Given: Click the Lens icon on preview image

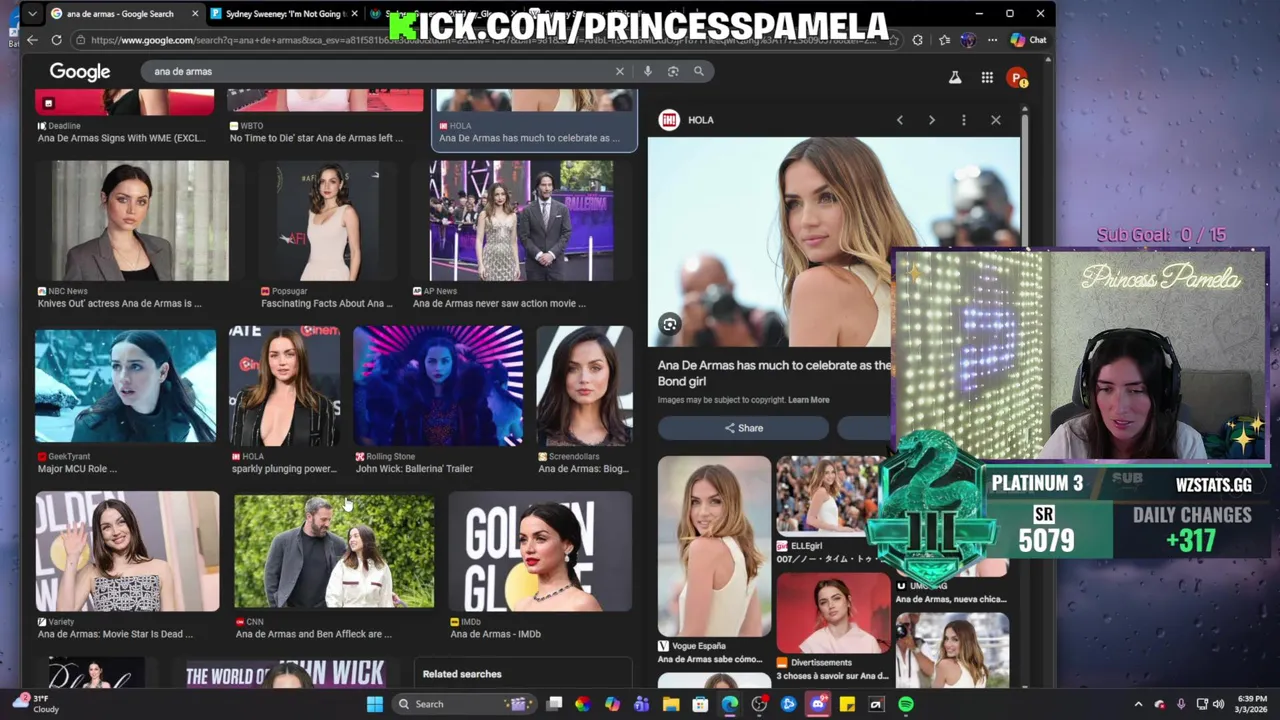Looking at the screenshot, I should coord(670,324).
